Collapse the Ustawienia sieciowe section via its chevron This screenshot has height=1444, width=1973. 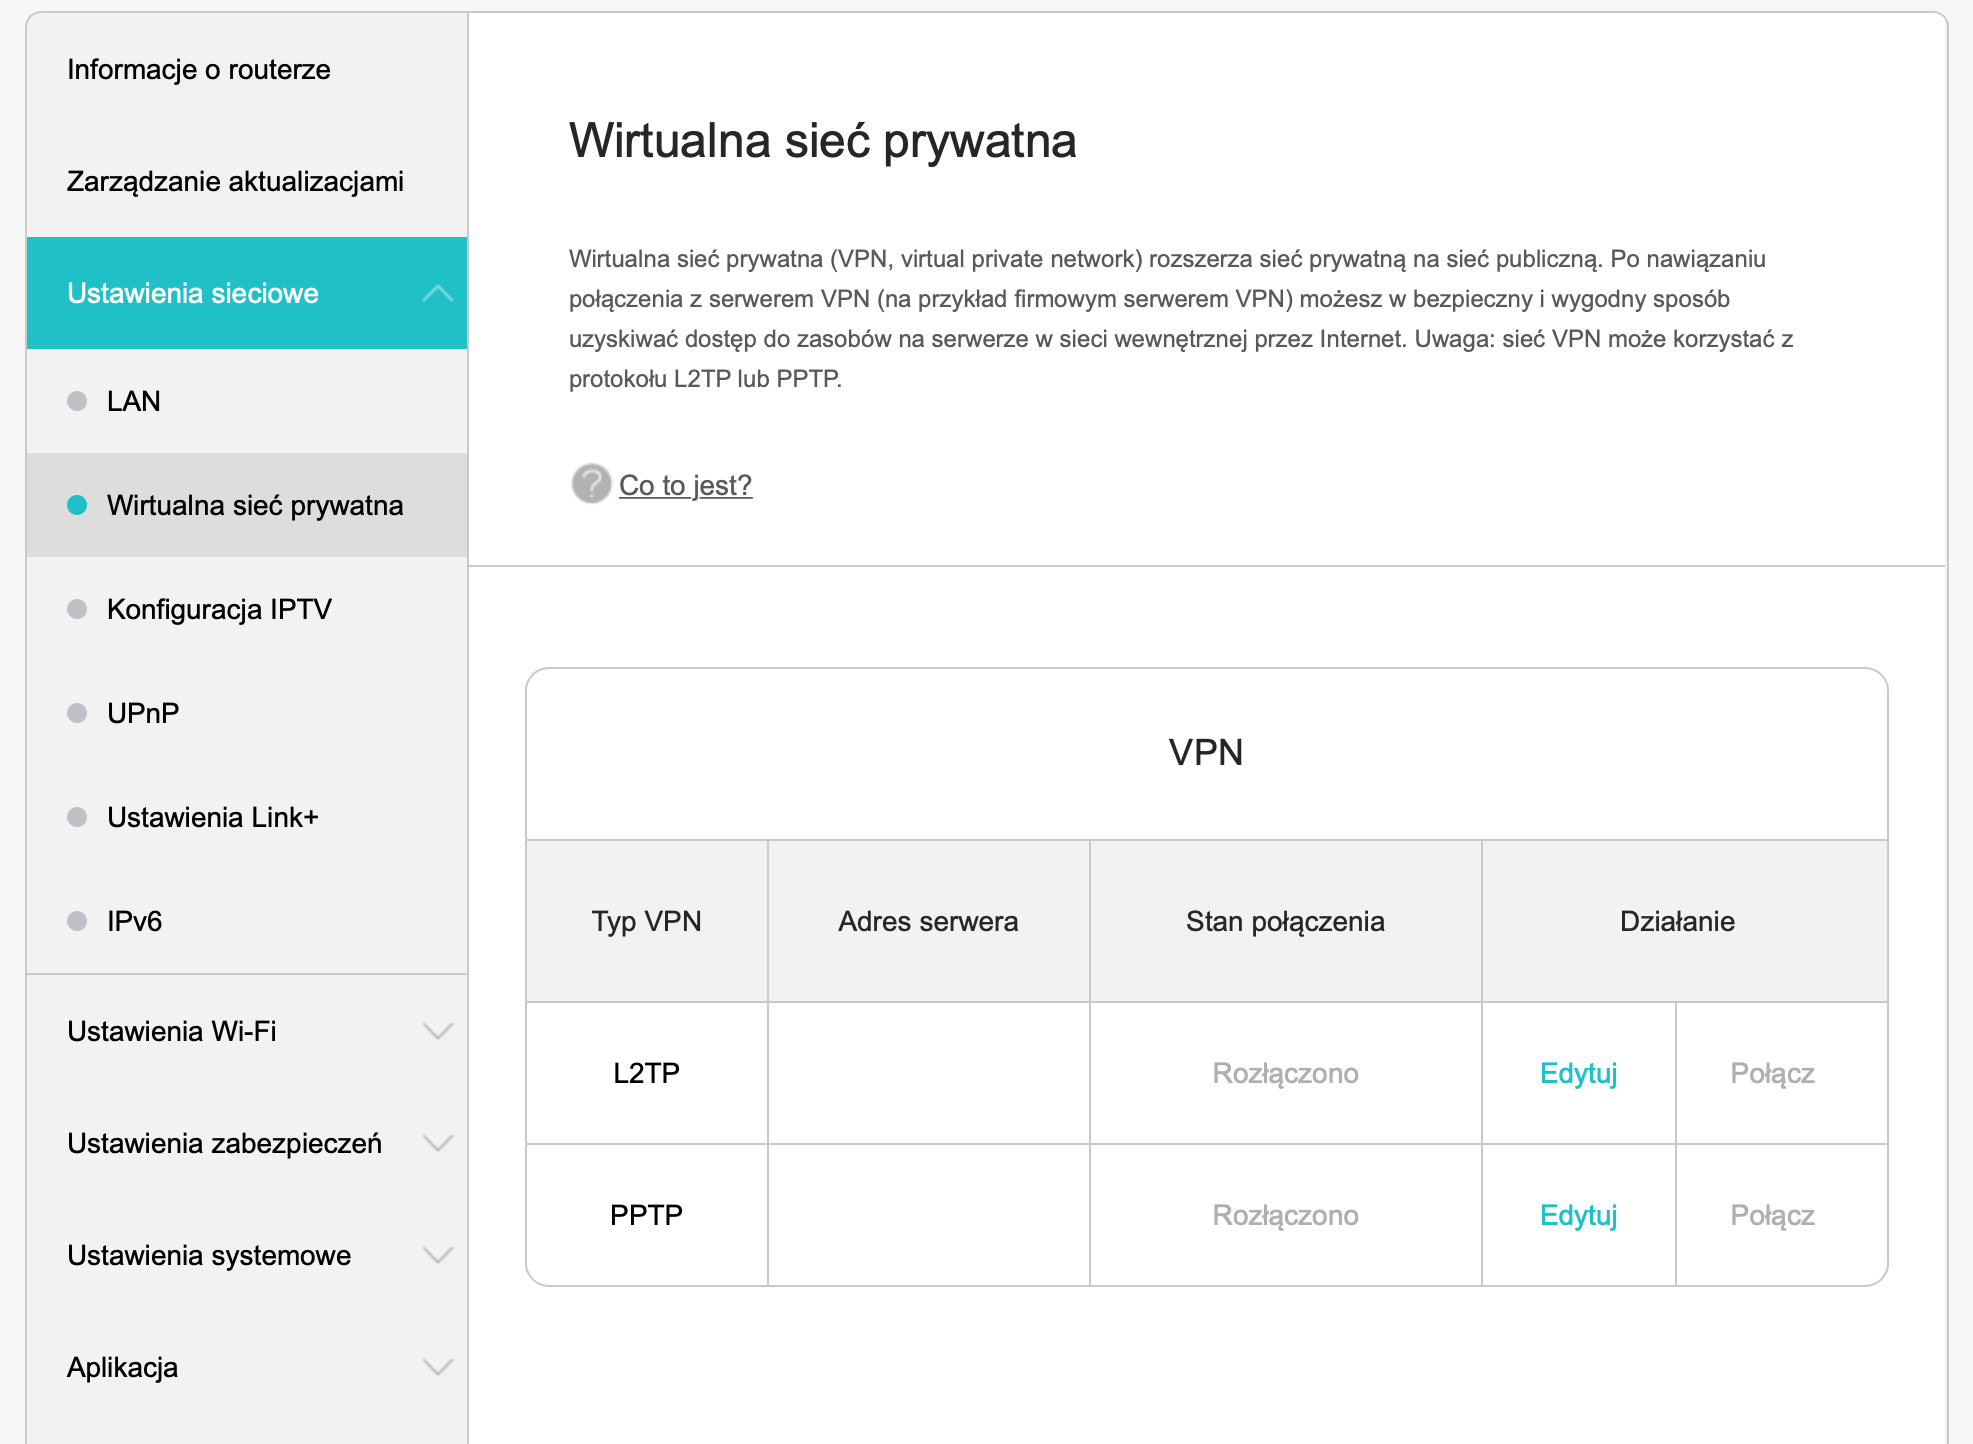point(436,293)
